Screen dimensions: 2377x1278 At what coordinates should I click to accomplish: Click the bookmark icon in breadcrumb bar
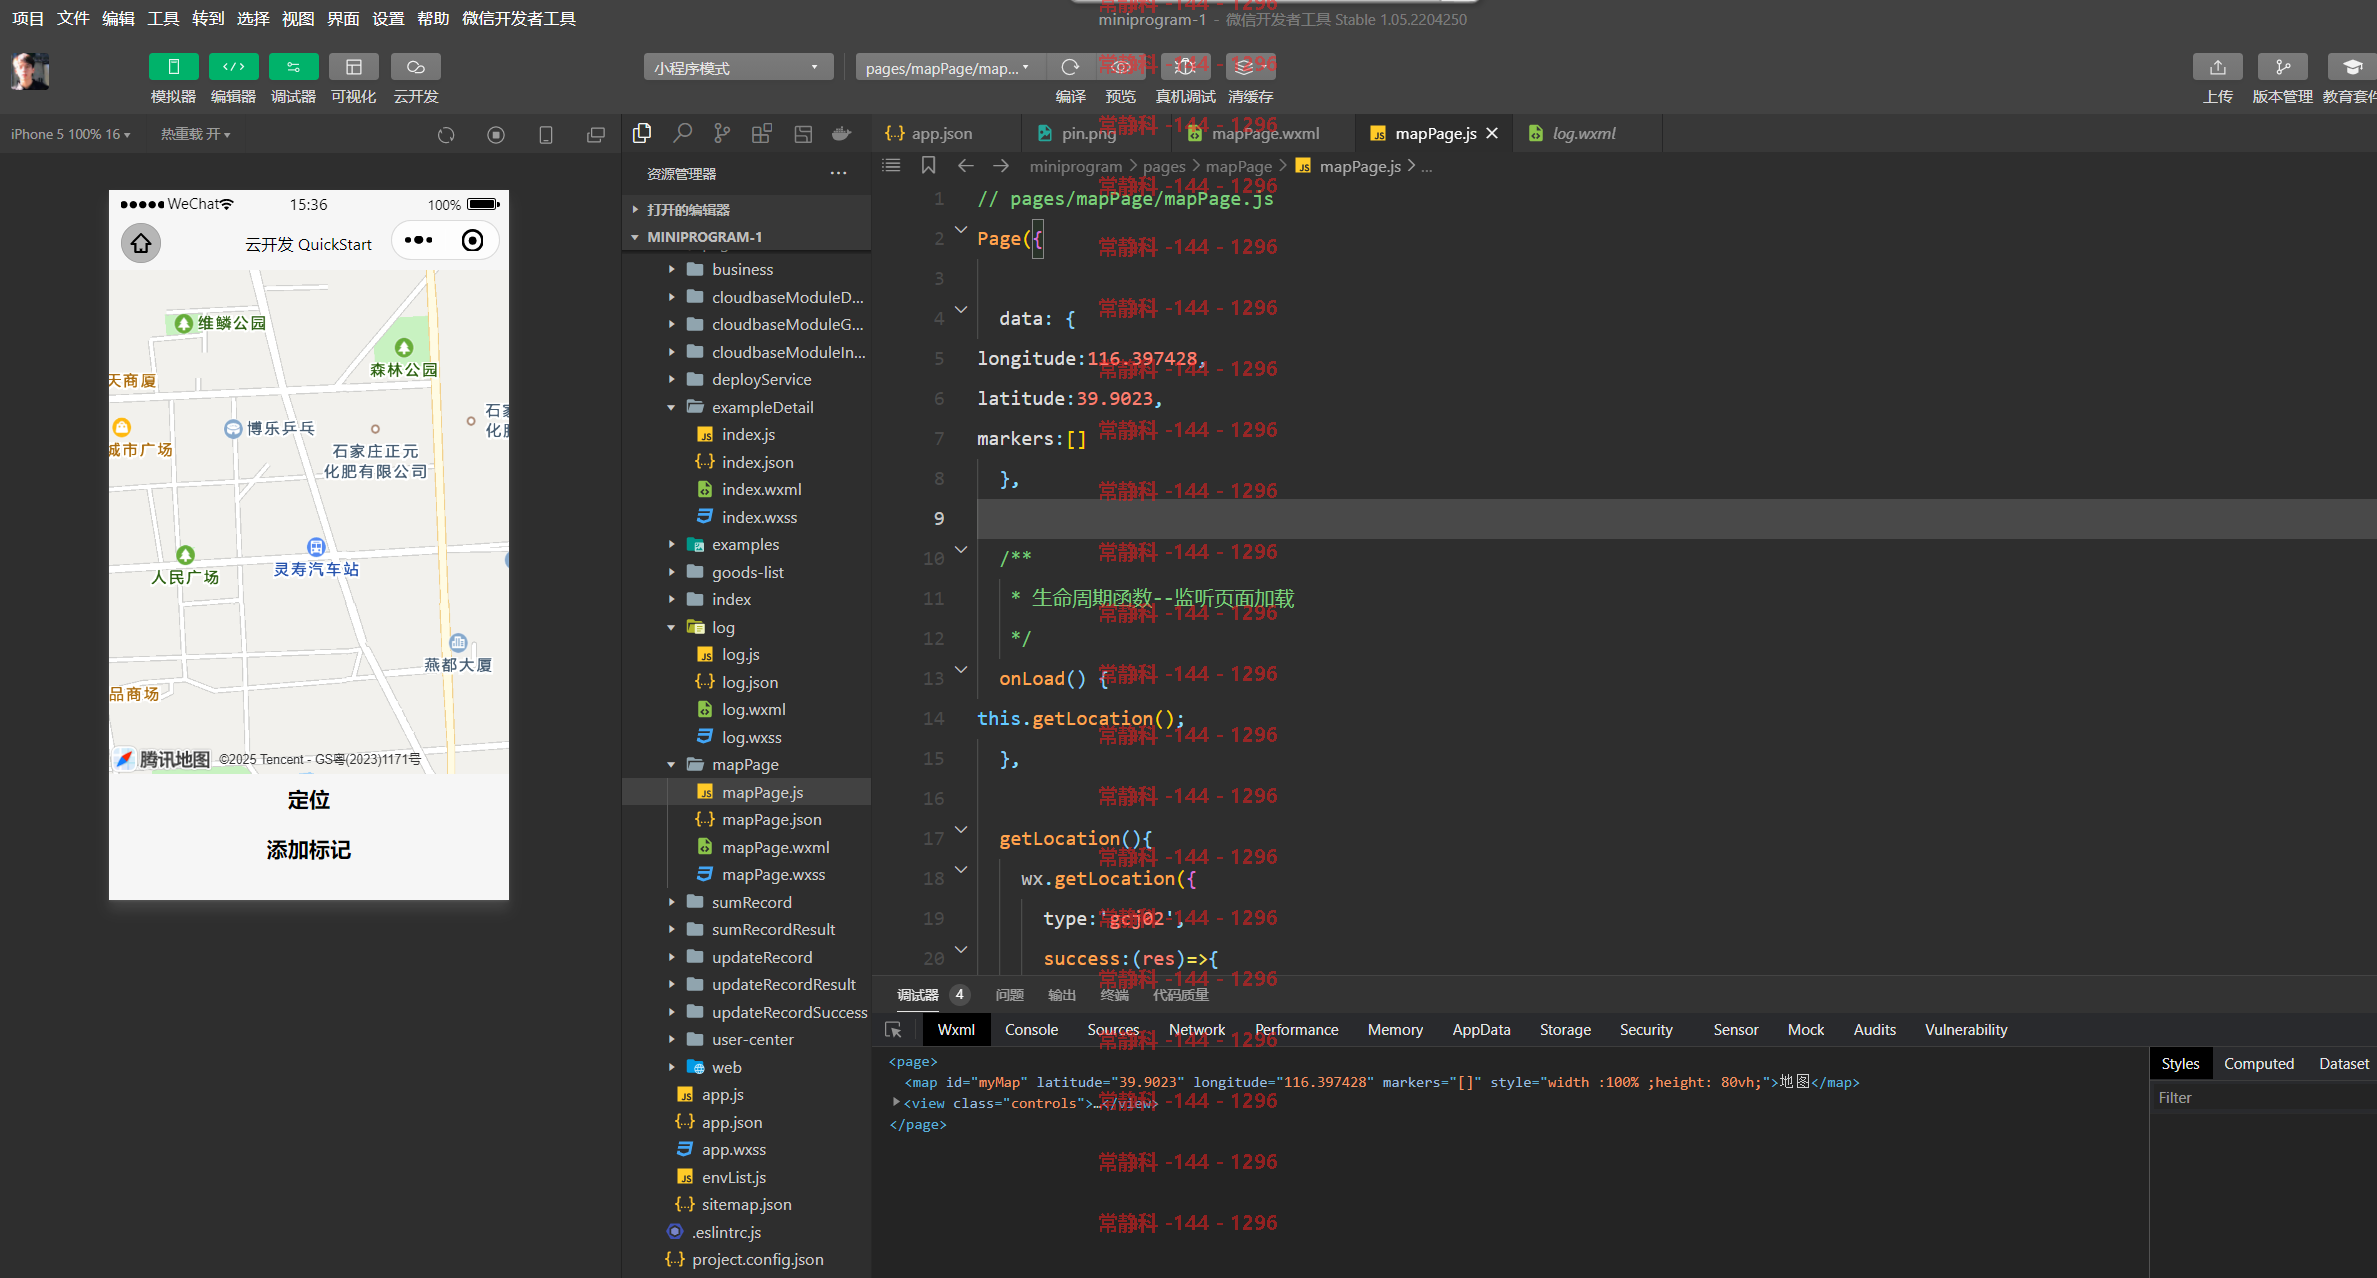928,165
